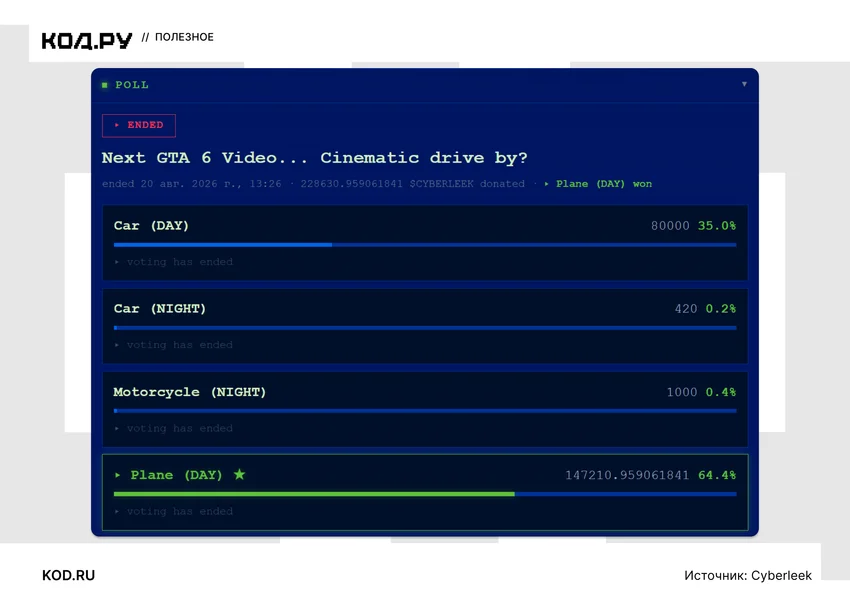Viewport: 850px width, 605px height.
Task: Select the POLL header title
Action: 132,85
